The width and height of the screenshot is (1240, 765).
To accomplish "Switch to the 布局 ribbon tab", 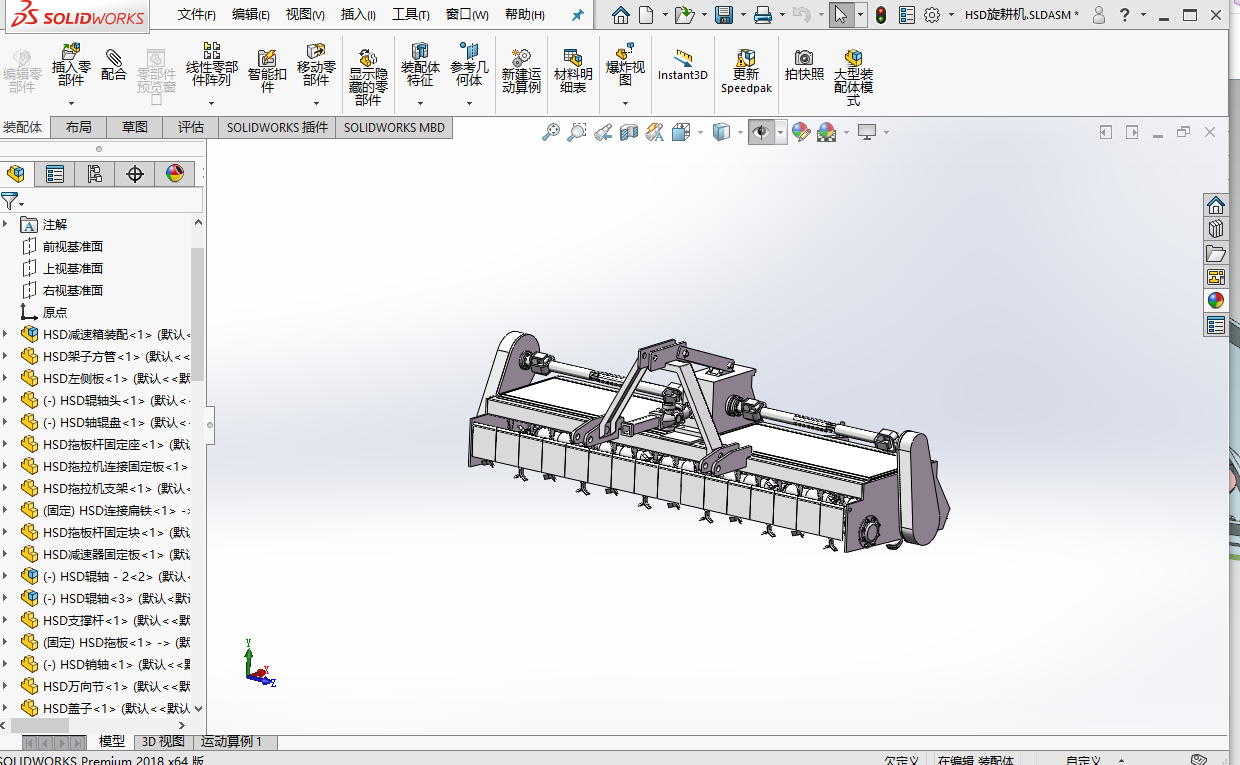I will (79, 127).
